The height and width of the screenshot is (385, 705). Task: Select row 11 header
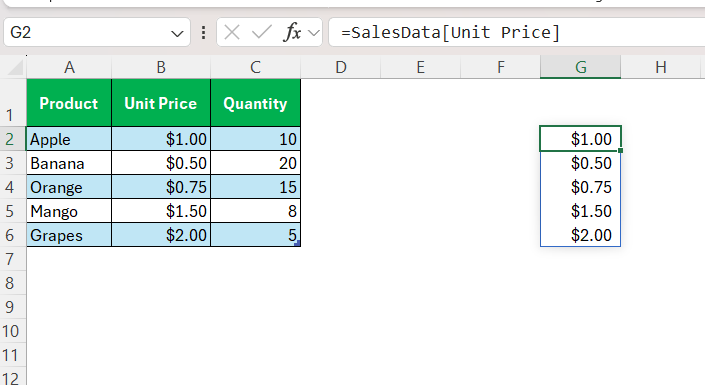(13, 355)
